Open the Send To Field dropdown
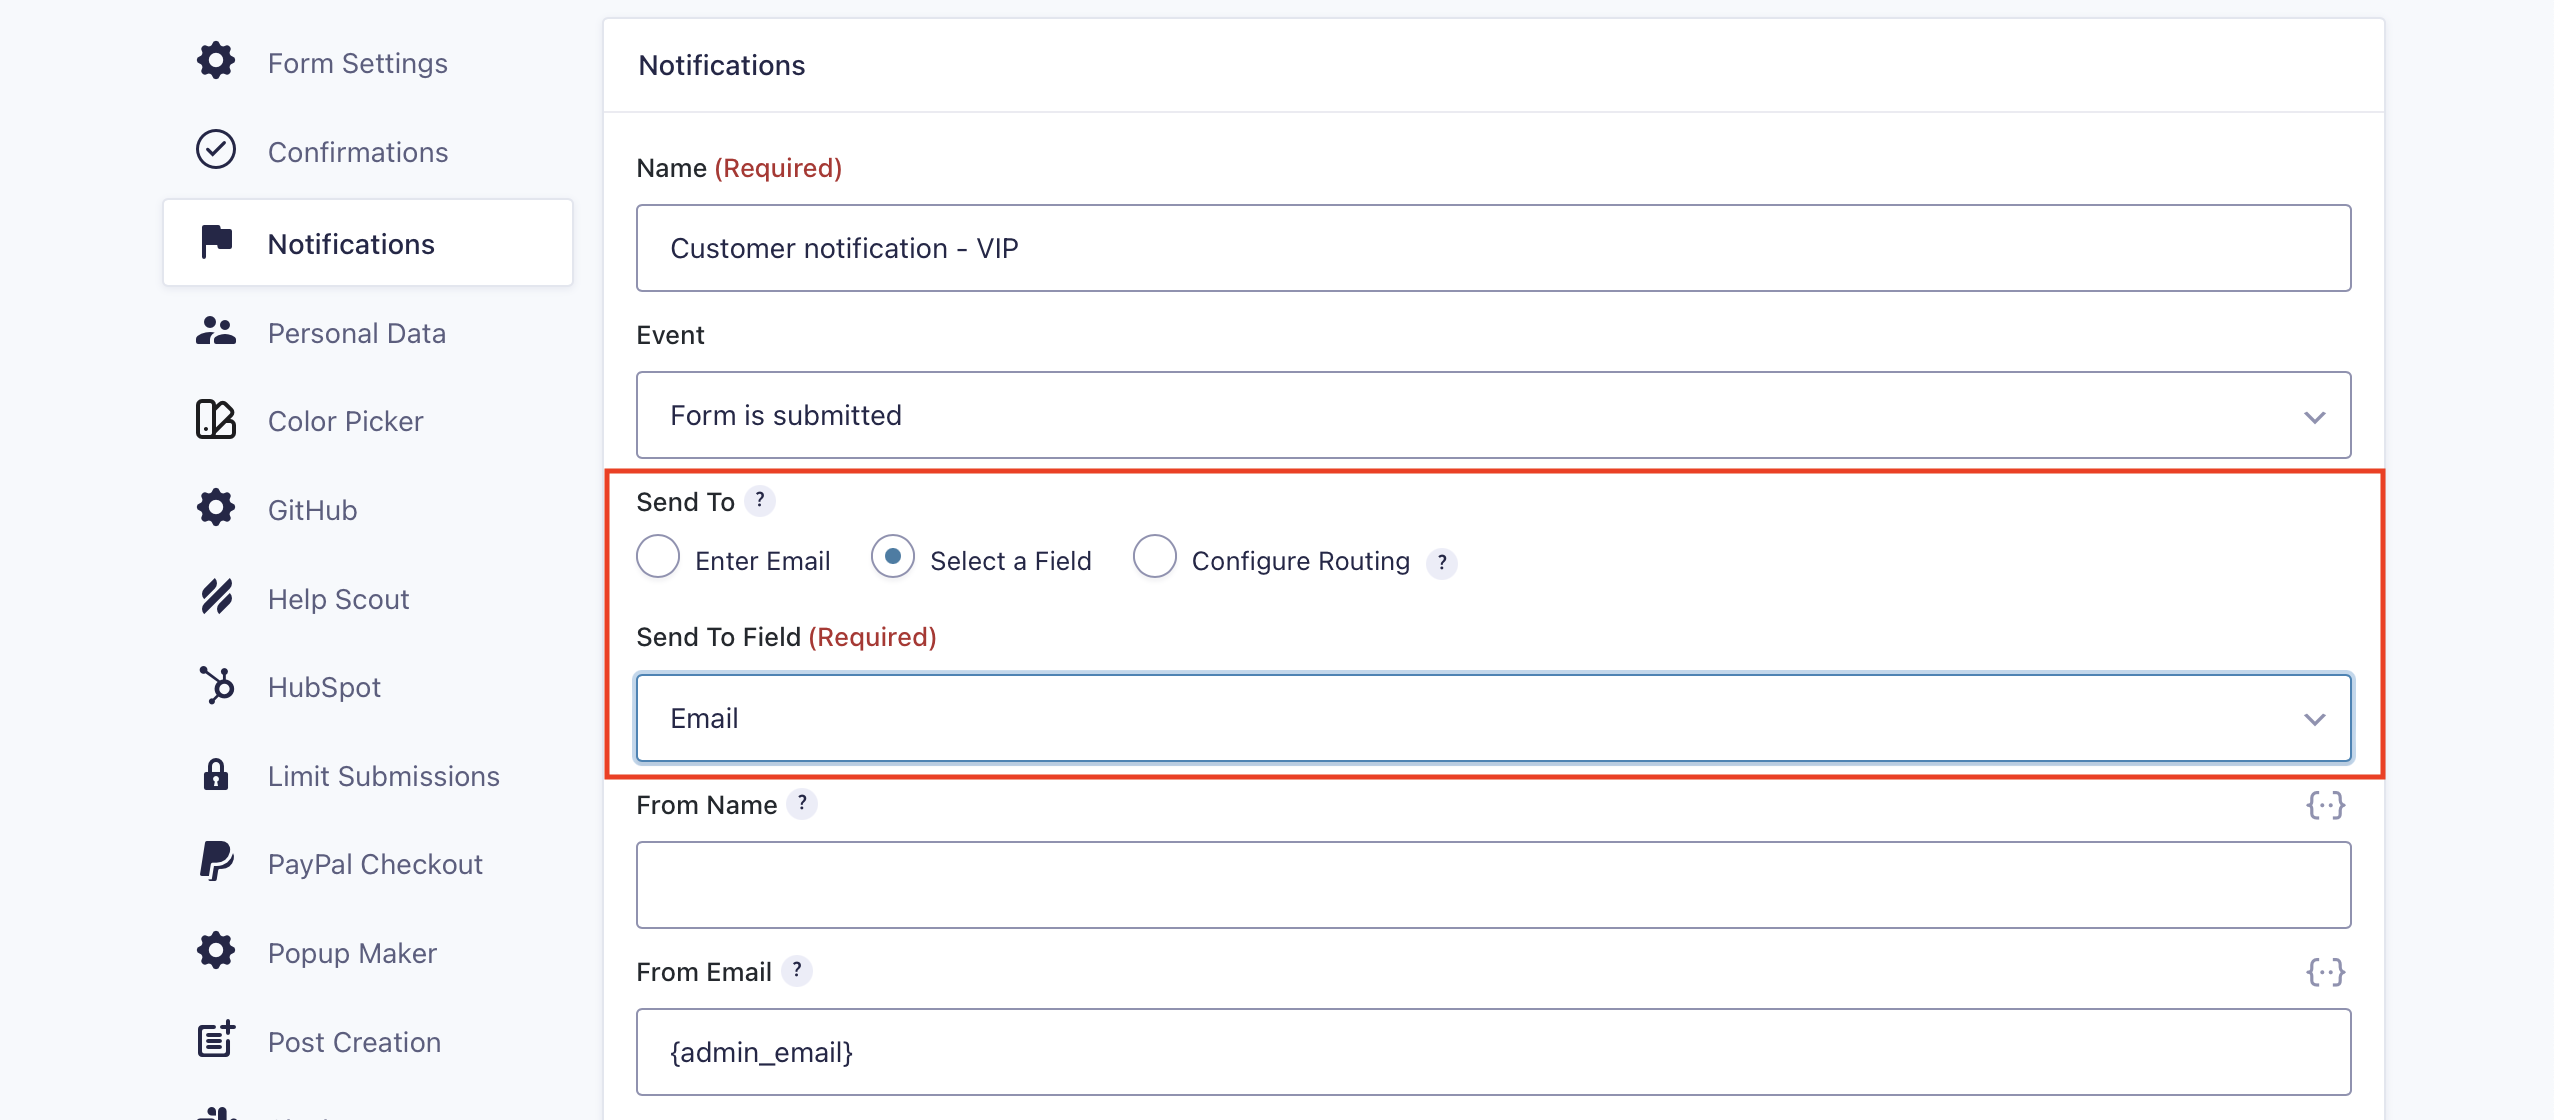The image size is (2554, 1120). 1494,718
